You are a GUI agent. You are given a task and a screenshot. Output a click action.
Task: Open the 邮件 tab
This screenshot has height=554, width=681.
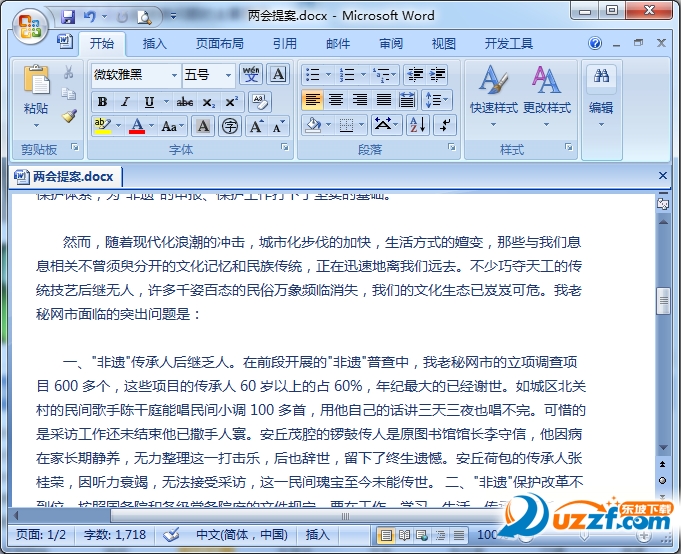(338, 44)
